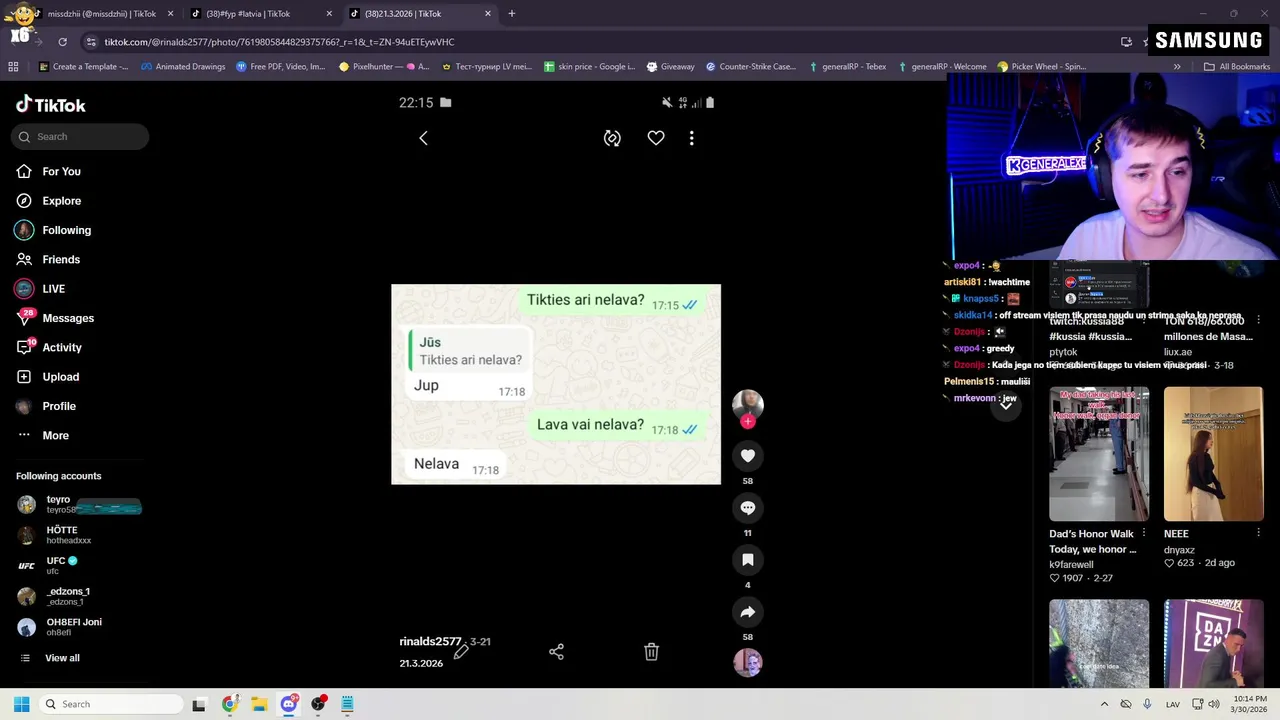The width and height of the screenshot is (1280, 720).
Task: Click the round sound avatar below the share icon
Action: (747, 662)
